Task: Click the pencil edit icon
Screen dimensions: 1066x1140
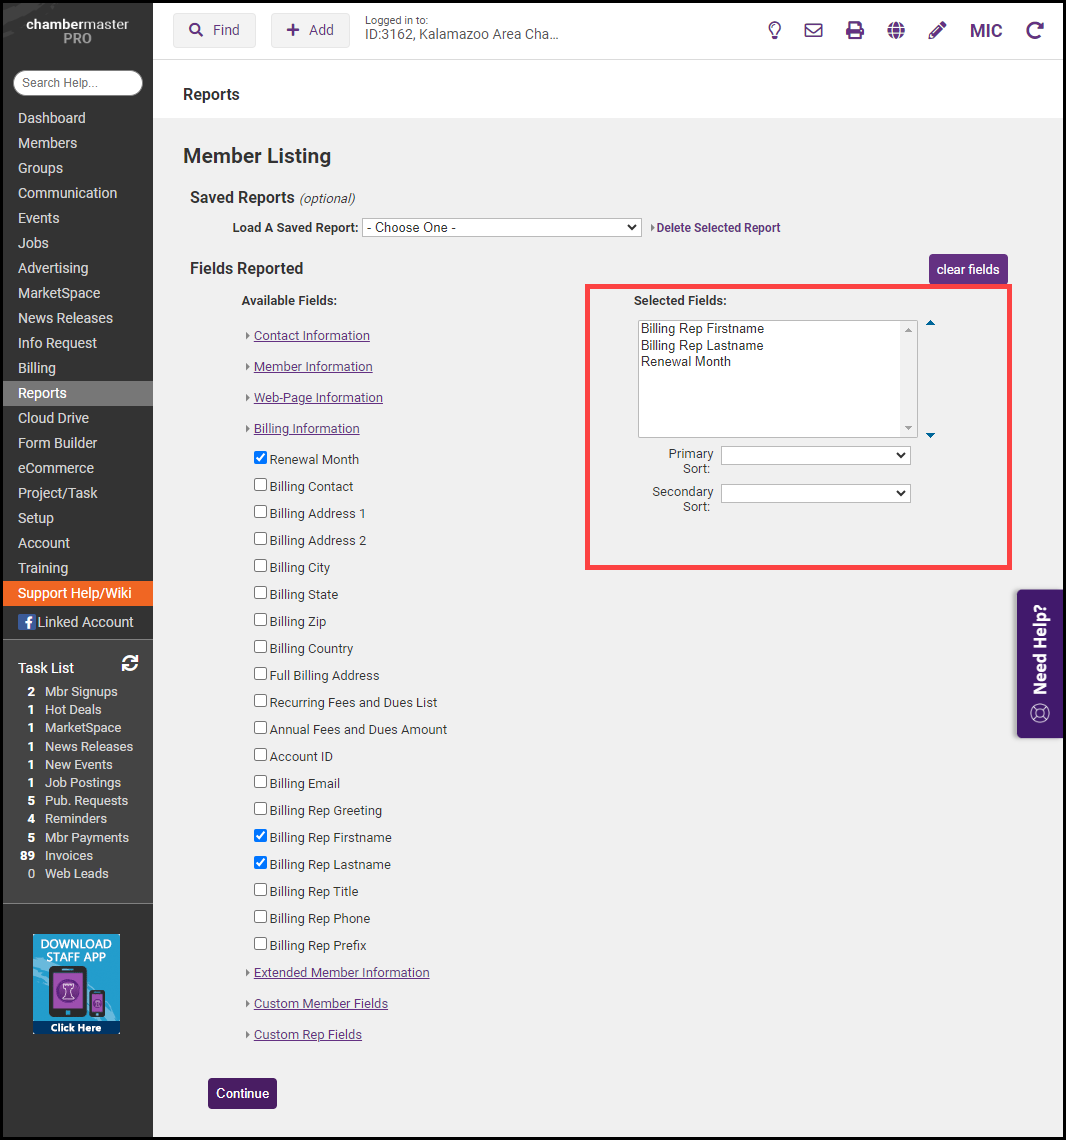Action: click(x=937, y=30)
